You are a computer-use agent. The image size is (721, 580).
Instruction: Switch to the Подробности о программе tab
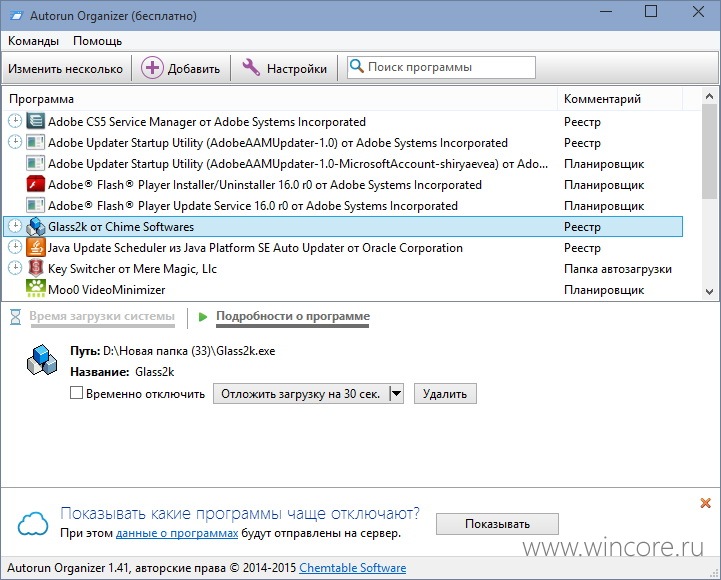(293, 316)
